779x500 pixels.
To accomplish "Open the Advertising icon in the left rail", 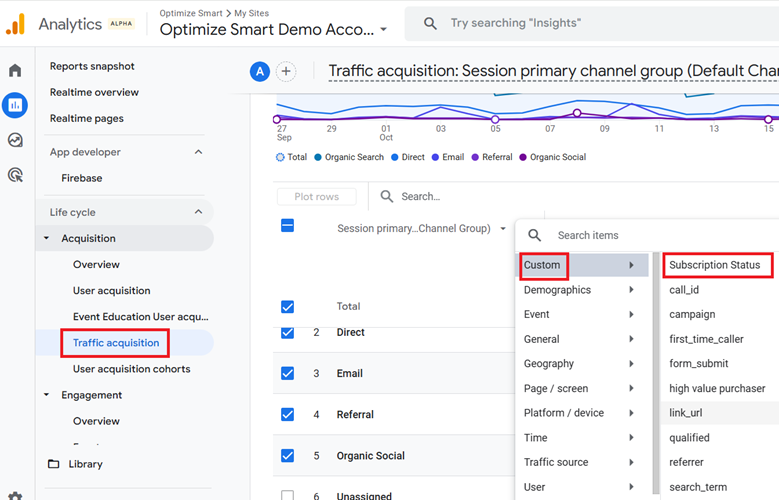I will pos(15,175).
